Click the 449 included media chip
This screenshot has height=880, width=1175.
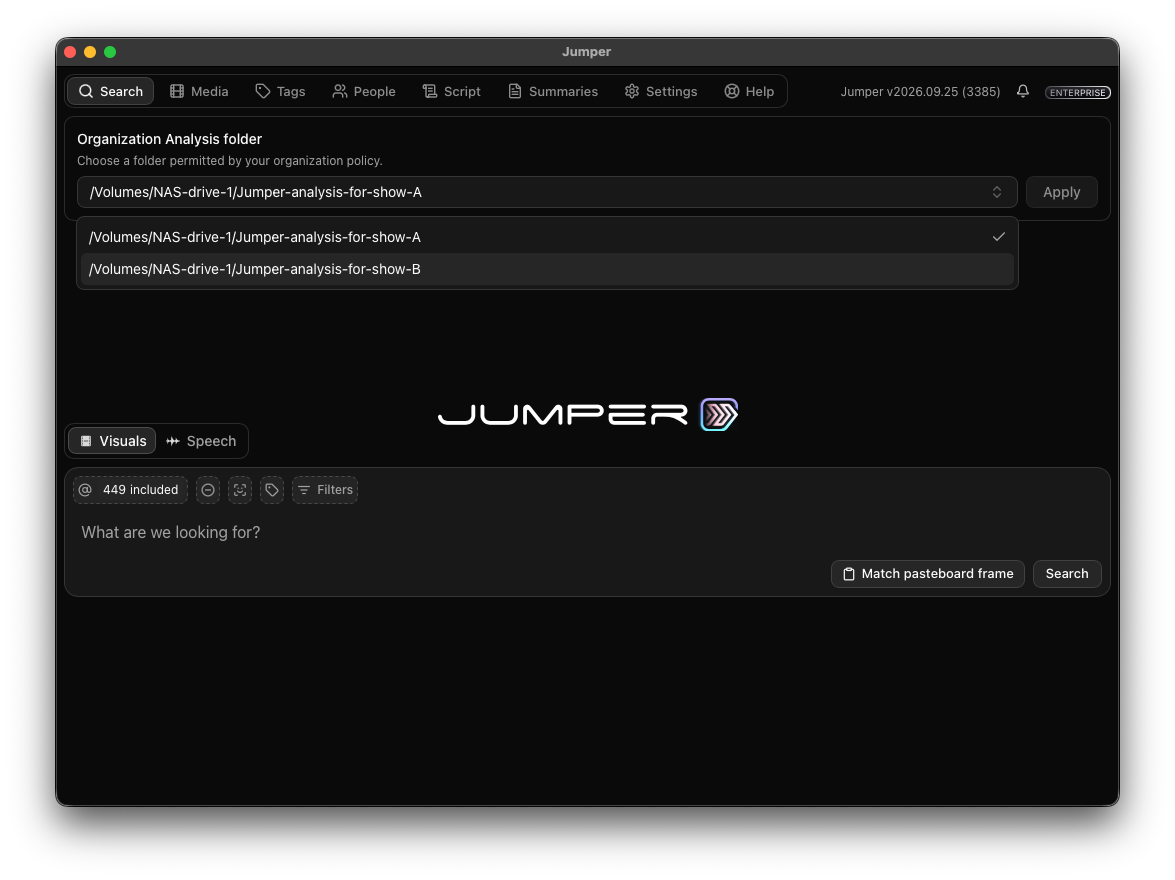click(130, 489)
